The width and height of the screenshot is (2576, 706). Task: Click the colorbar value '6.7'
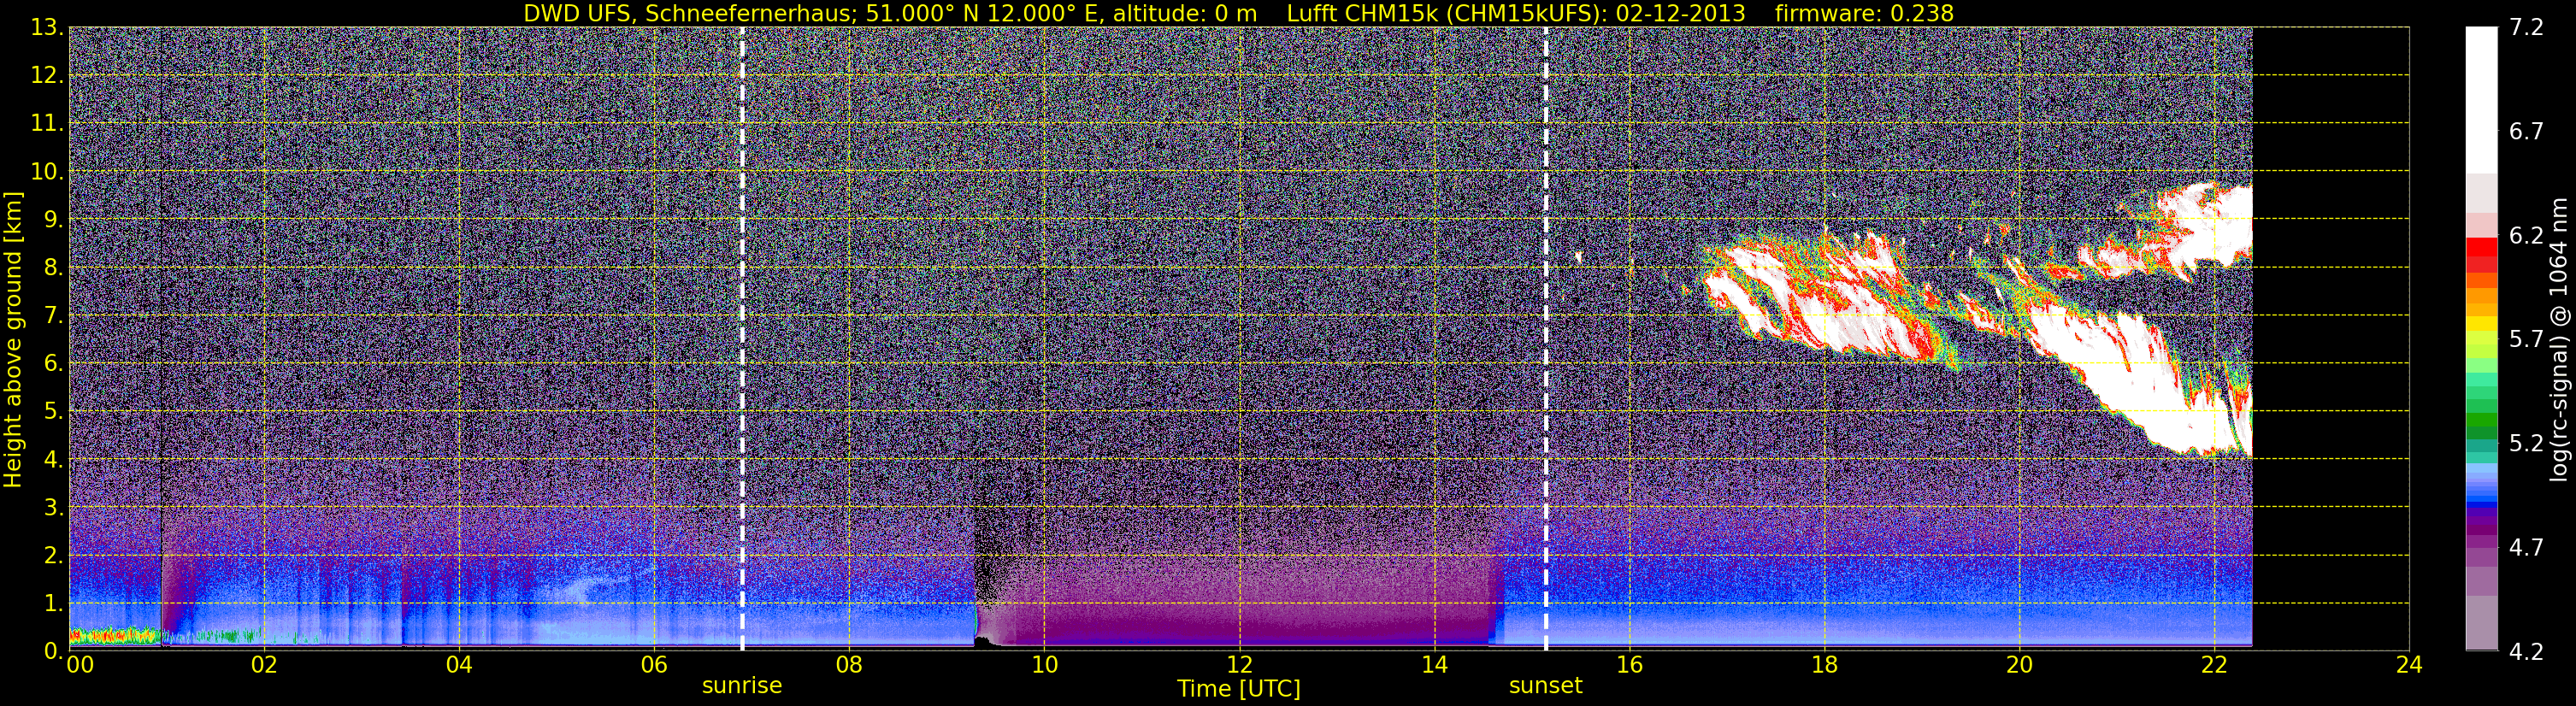[2526, 132]
